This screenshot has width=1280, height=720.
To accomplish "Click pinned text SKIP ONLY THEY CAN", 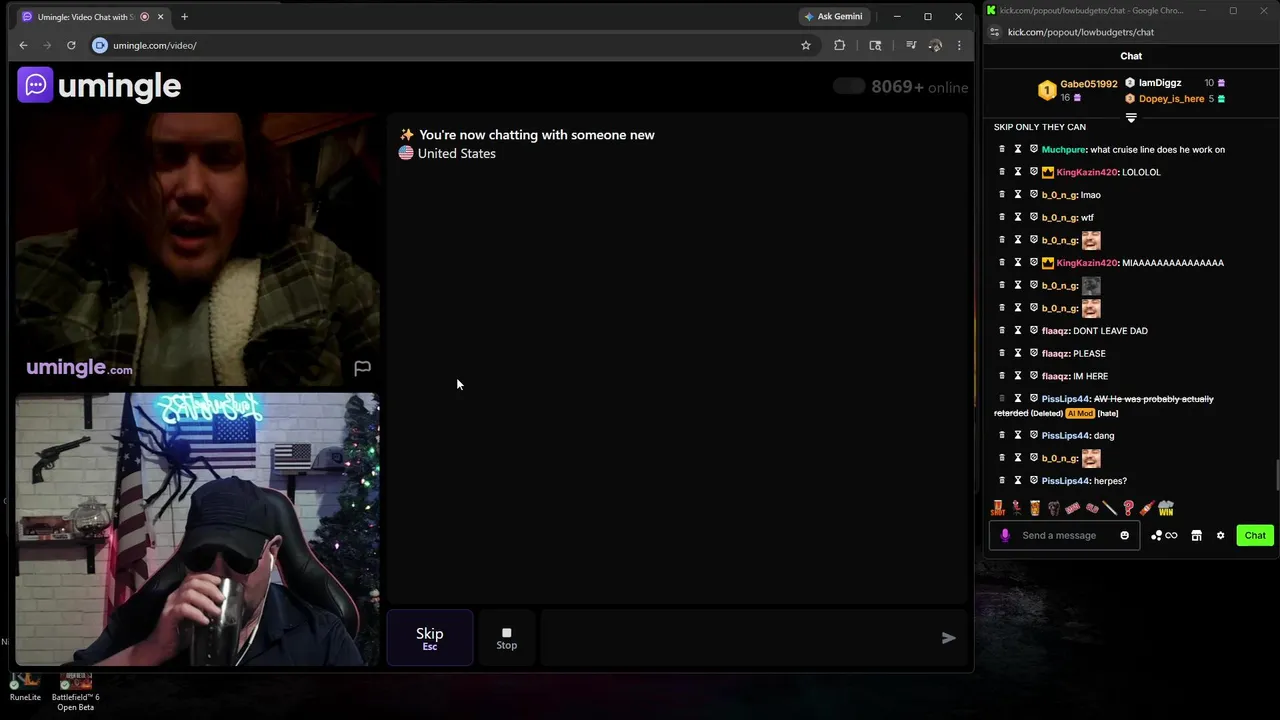I will coord(1040,127).
